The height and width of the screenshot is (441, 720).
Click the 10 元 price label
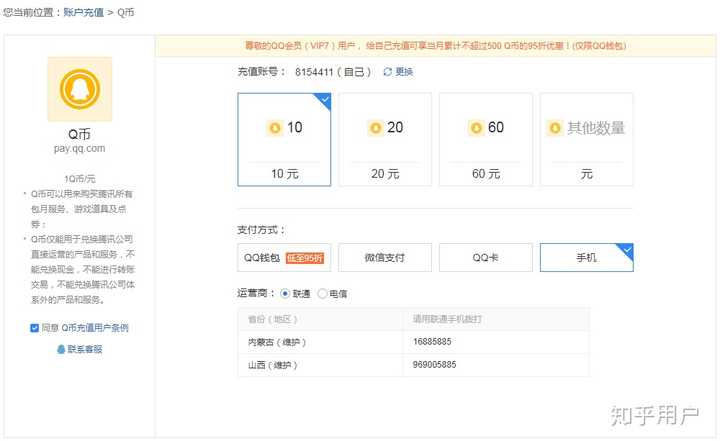coord(285,174)
